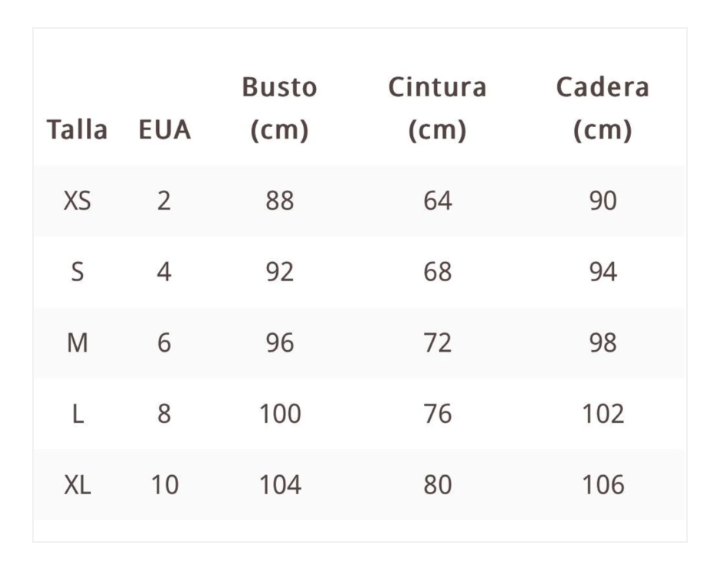Click the waist value 64
The width and height of the screenshot is (718, 570).
(x=437, y=201)
